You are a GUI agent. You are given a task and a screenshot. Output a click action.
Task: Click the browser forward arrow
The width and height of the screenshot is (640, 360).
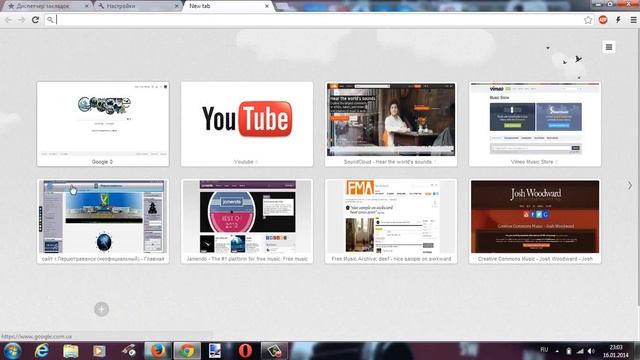pyautogui.click(x=21, y=20)
